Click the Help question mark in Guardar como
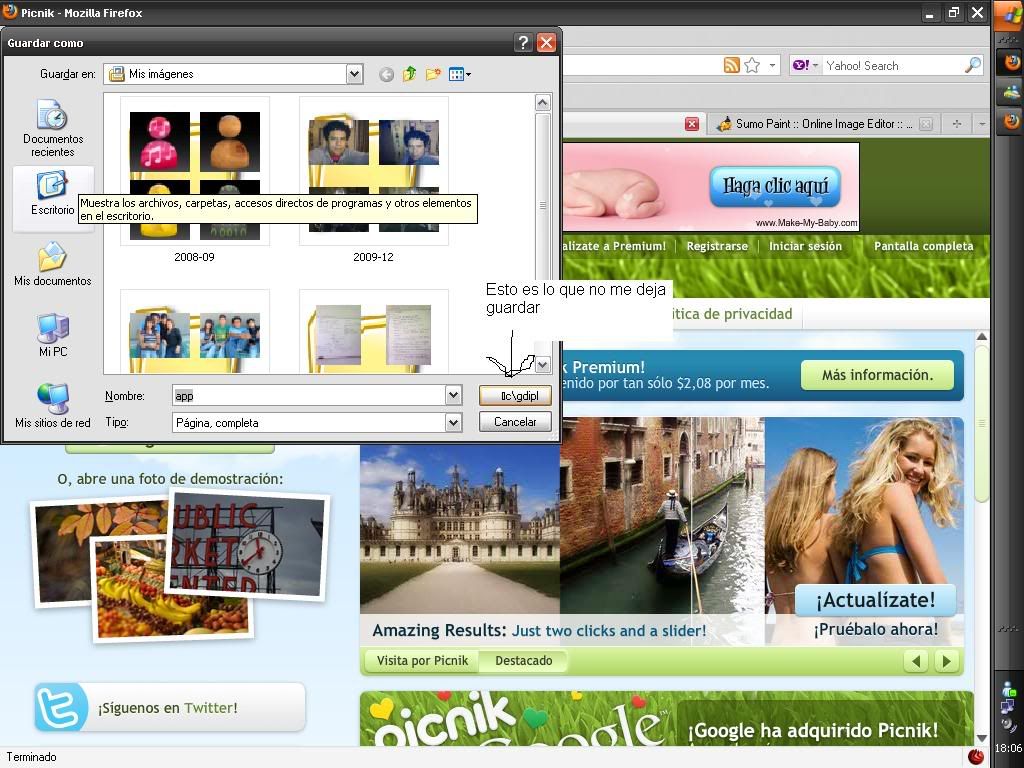The height and width of the screenshot is (768, 1024). coord(523,43)
